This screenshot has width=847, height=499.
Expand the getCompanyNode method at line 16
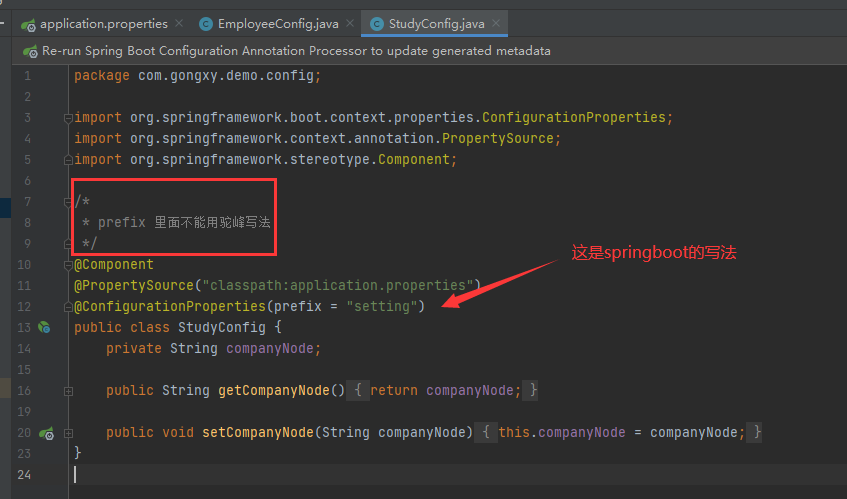pyautogui.click(x=68, y=391)
